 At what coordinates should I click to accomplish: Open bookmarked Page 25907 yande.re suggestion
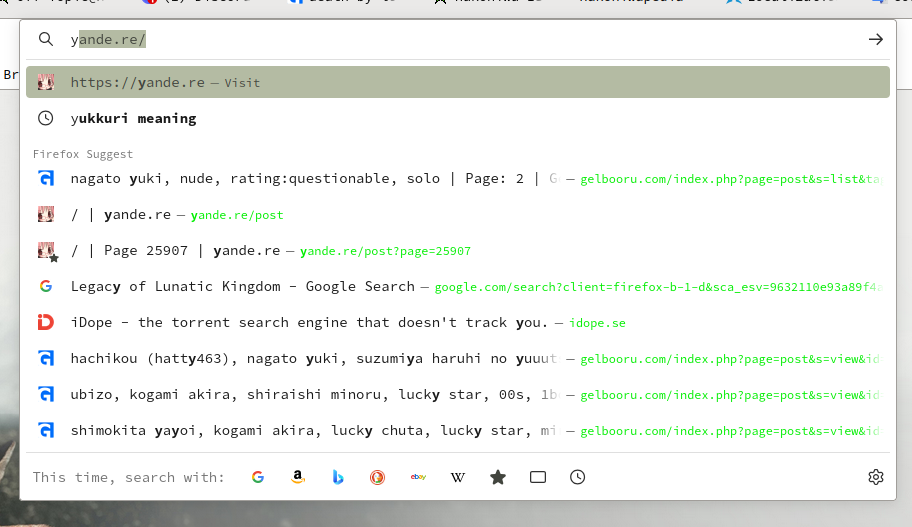458,251
